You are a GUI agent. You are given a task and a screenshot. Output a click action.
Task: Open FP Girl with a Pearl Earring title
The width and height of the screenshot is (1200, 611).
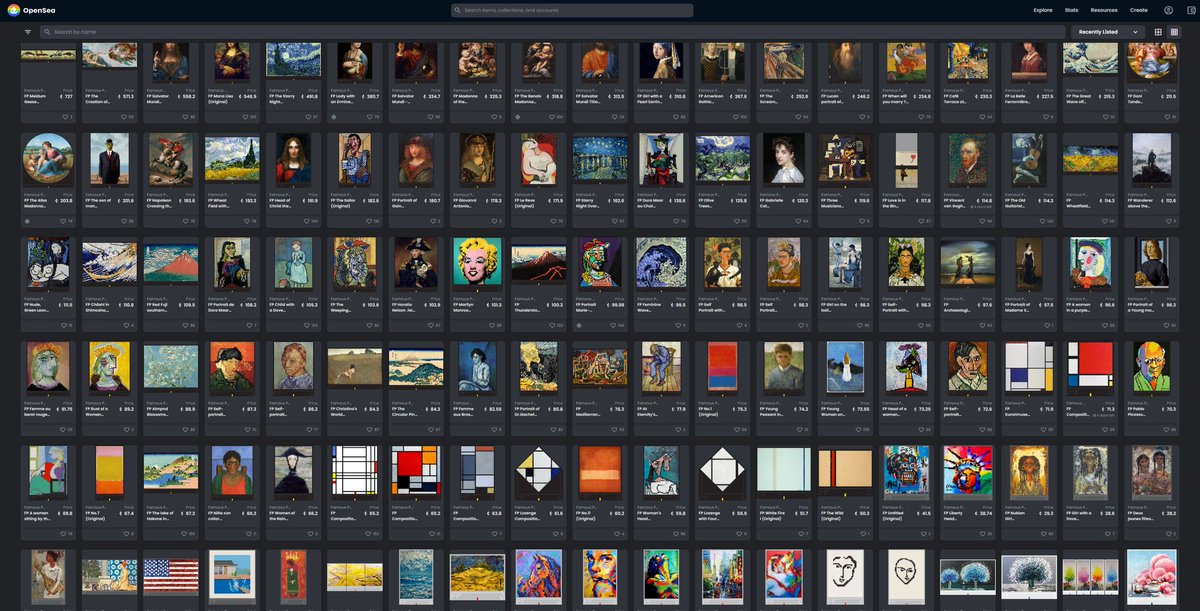click(x=652, y=98)
